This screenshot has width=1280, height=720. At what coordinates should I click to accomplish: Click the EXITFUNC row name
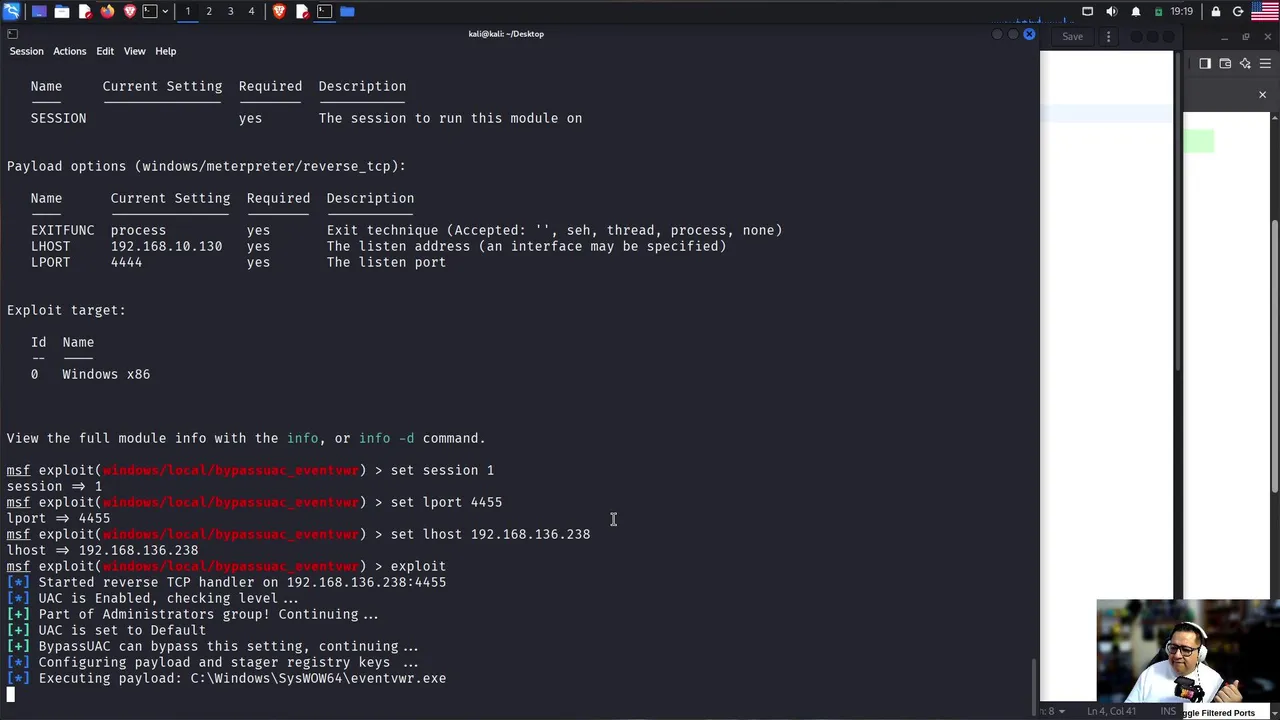[x=62, y=230]
